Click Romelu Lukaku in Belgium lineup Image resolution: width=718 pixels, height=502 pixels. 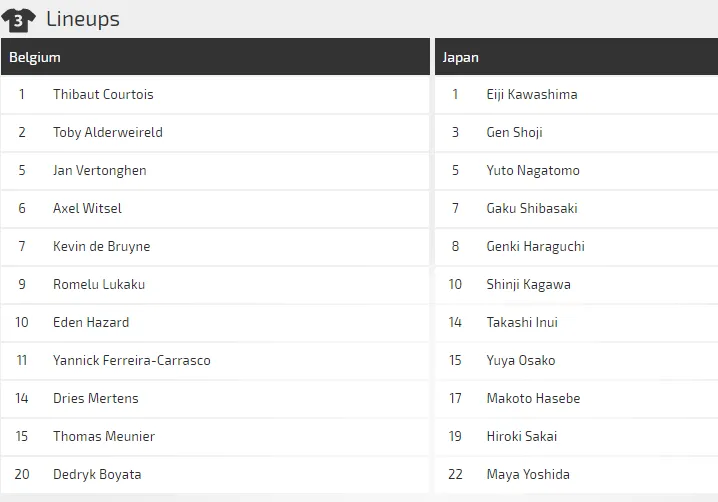99,285
